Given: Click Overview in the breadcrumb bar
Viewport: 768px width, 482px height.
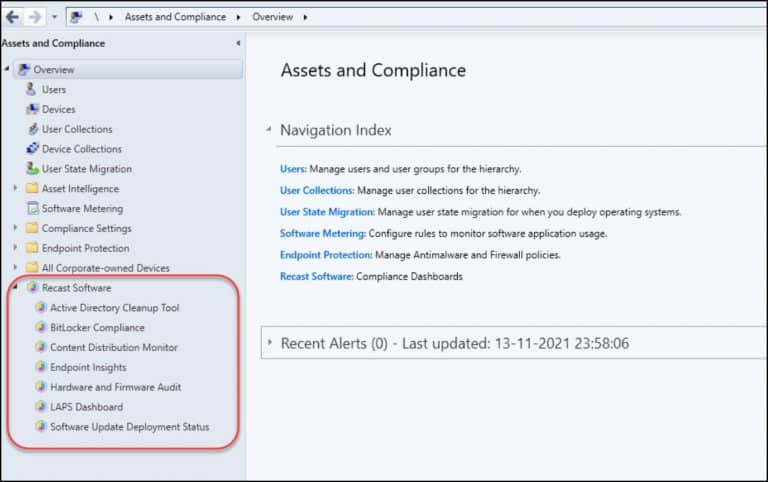Looking at the screenshot, I should [x=272, y=17].
